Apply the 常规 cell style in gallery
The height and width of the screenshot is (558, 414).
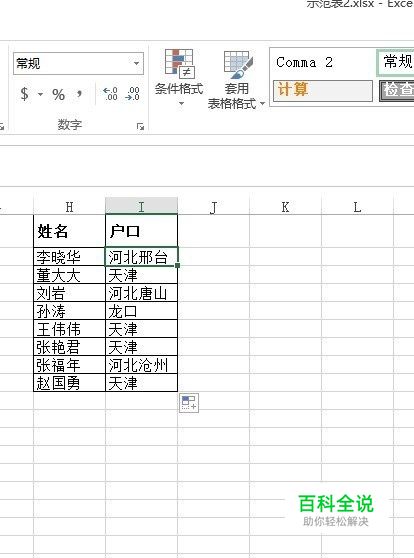(395, 62)
